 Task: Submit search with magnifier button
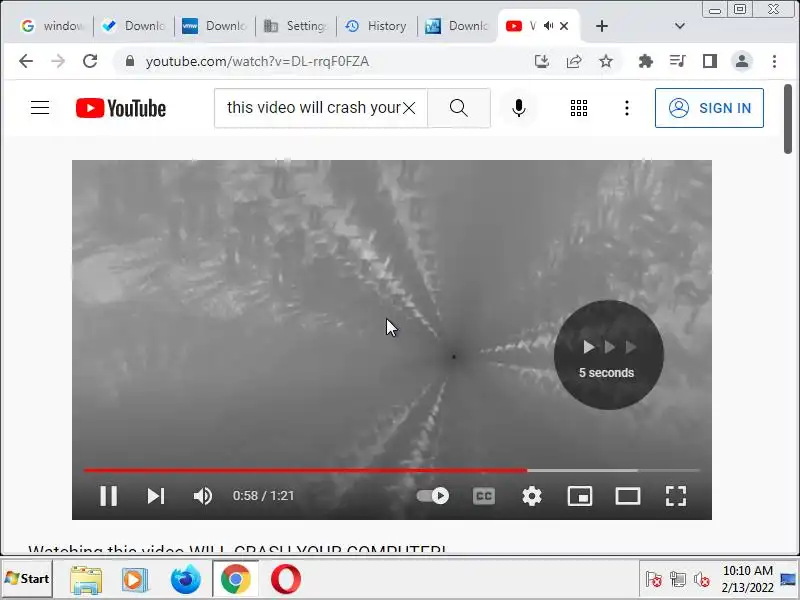[x=459, y=108]
